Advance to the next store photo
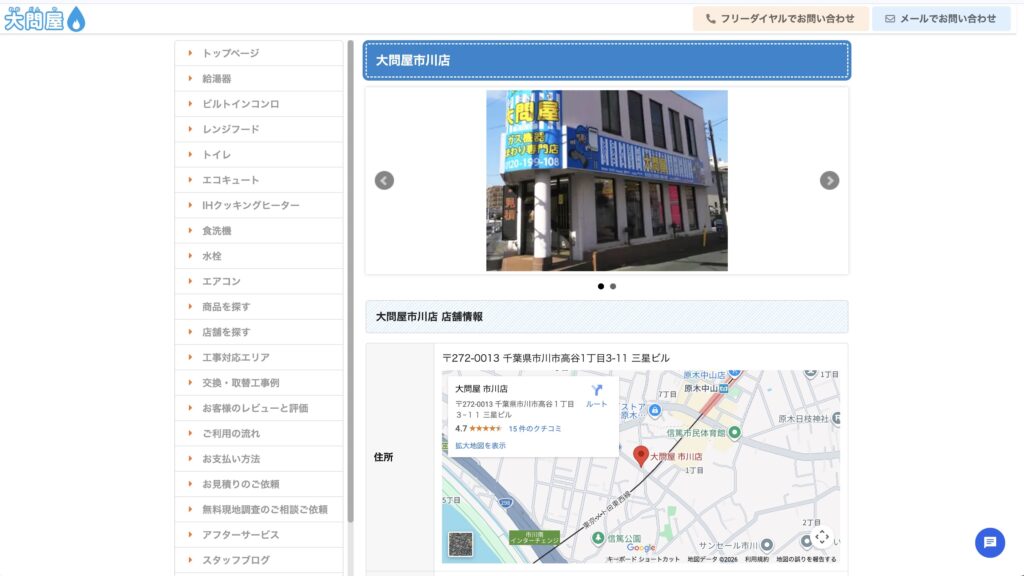The height and width of the screenshot is (576, 1024). 829,181
